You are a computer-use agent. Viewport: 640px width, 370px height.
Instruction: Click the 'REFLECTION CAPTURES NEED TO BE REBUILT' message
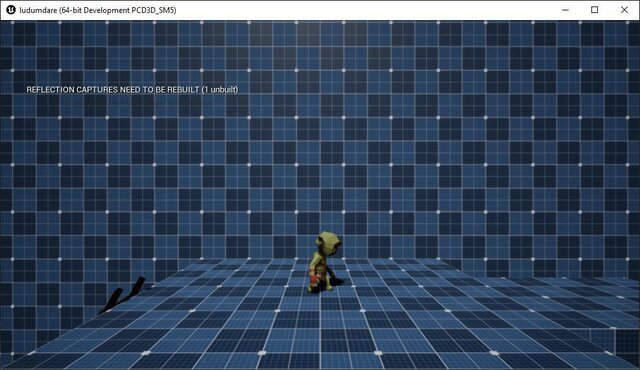(x=132, y=90)
